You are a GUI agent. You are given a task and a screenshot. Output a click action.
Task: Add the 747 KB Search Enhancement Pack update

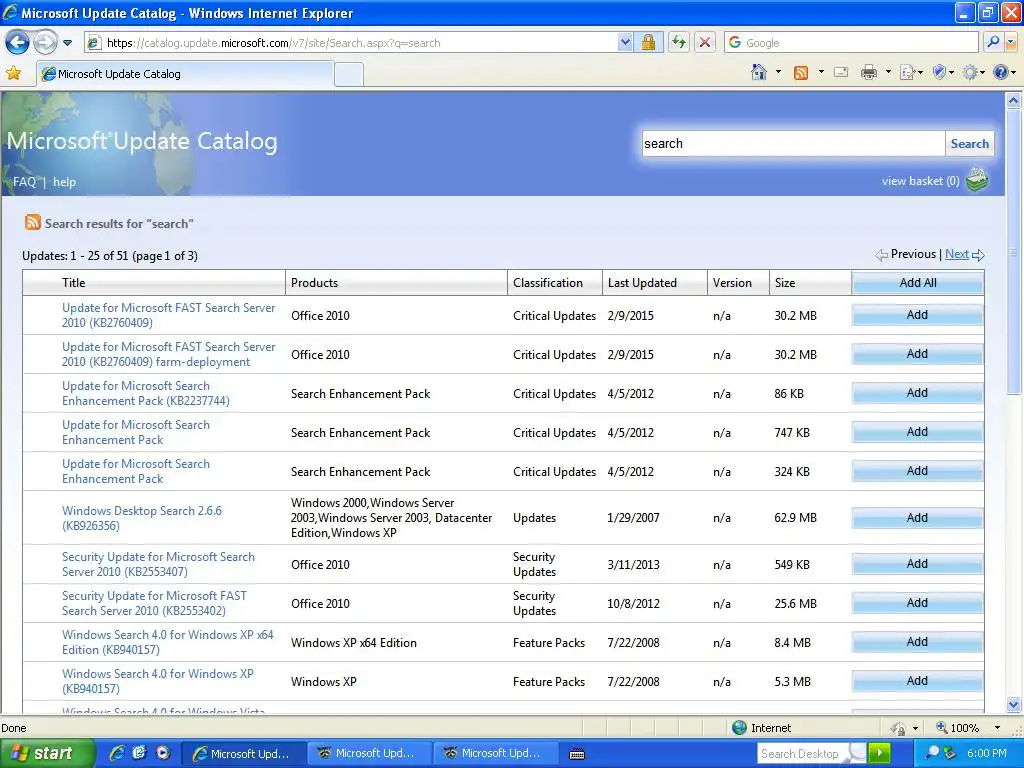click(918, 432)
